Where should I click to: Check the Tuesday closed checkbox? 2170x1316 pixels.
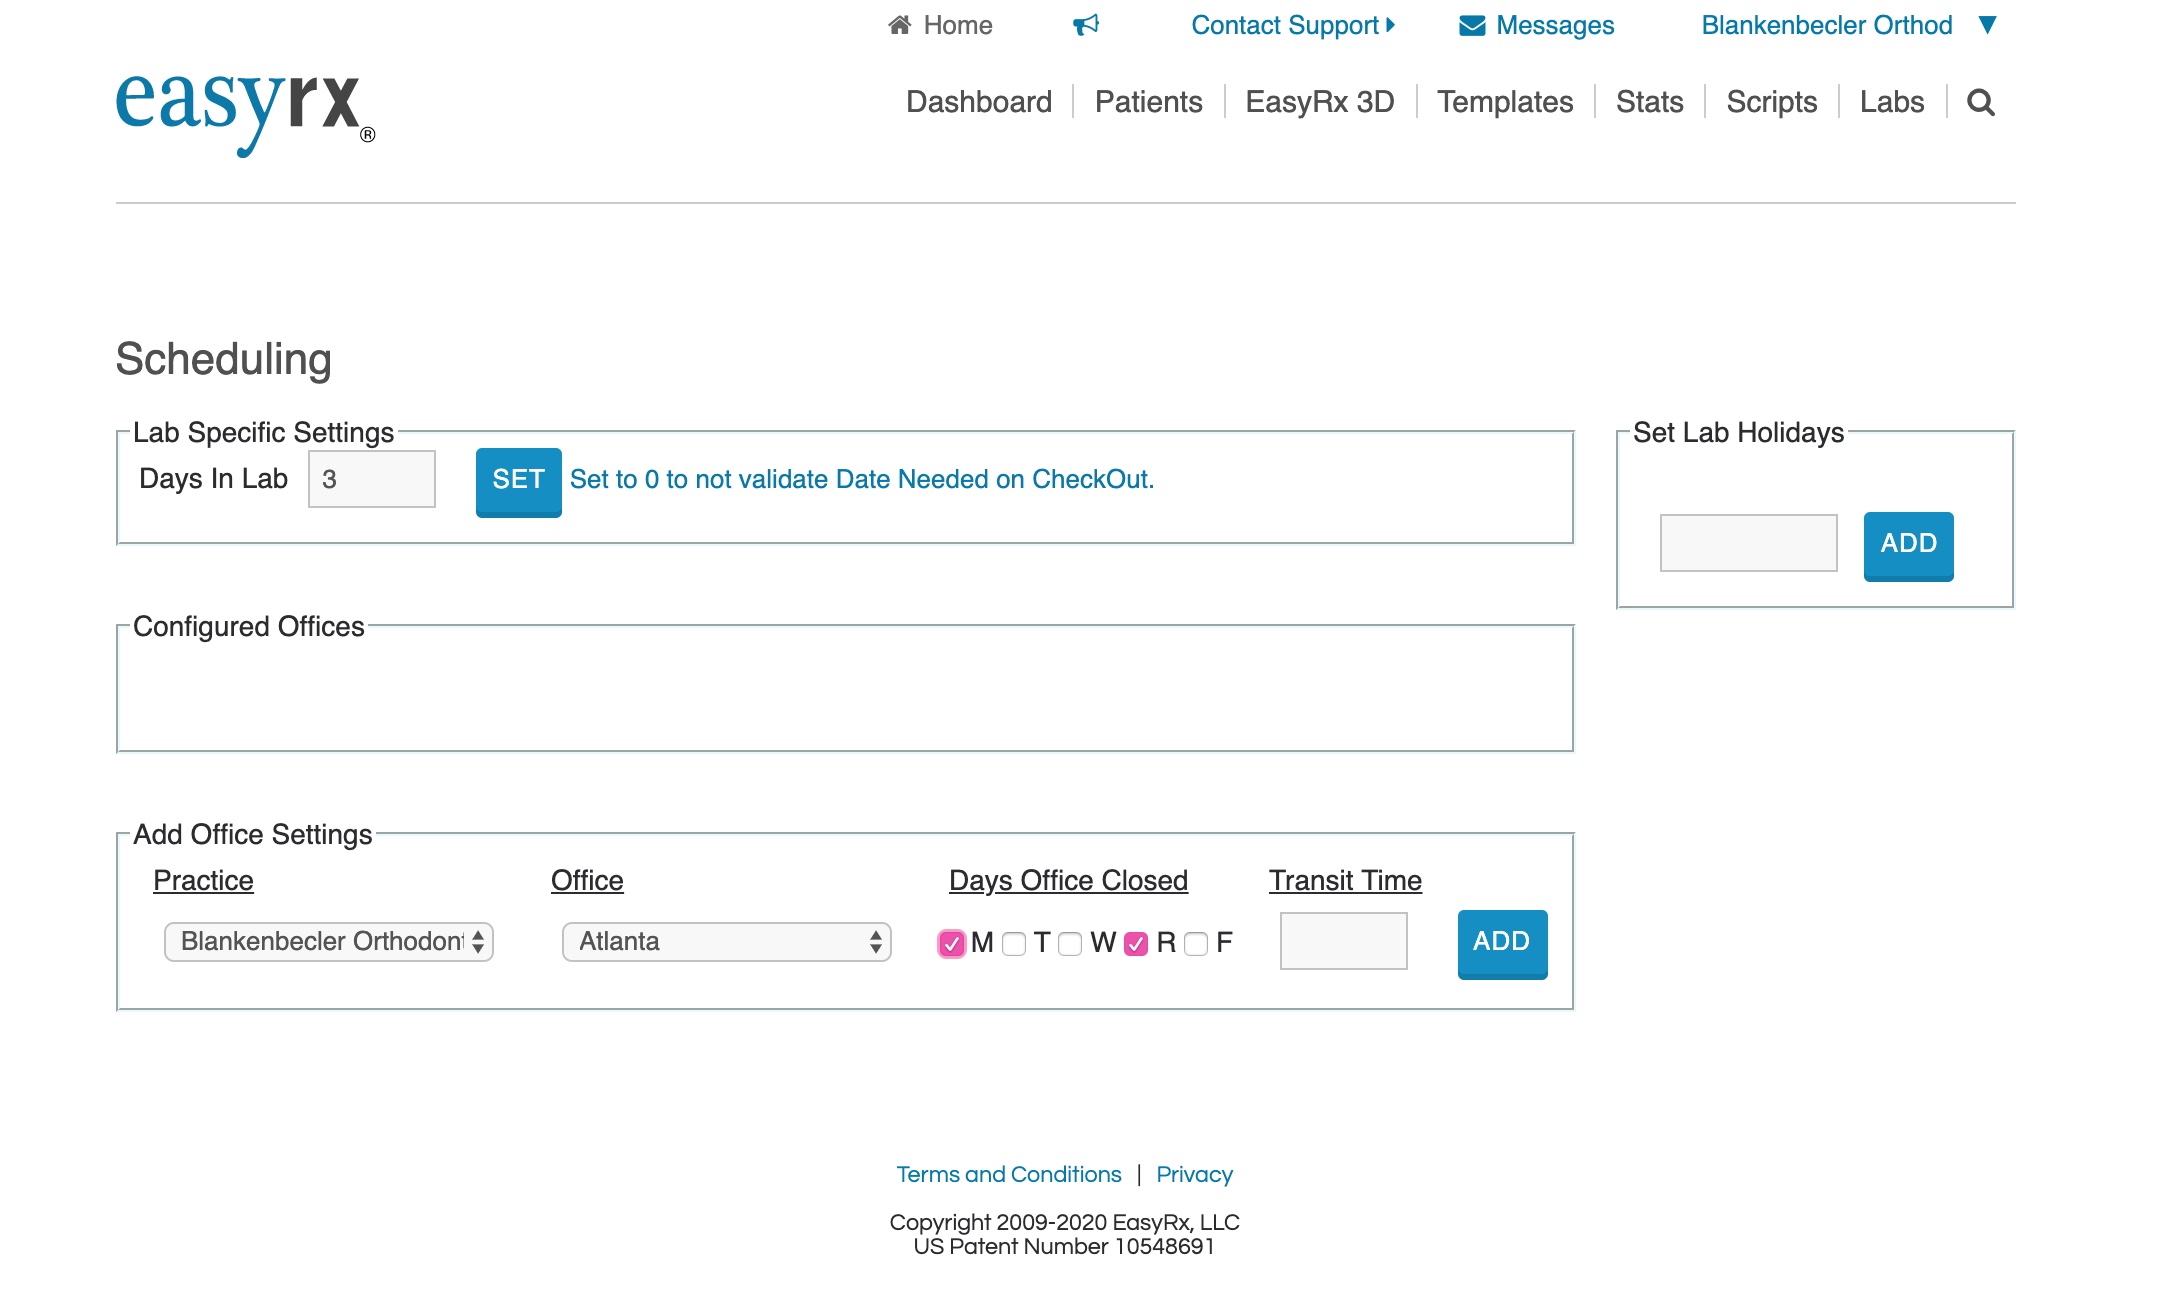tap(1014, 943)
